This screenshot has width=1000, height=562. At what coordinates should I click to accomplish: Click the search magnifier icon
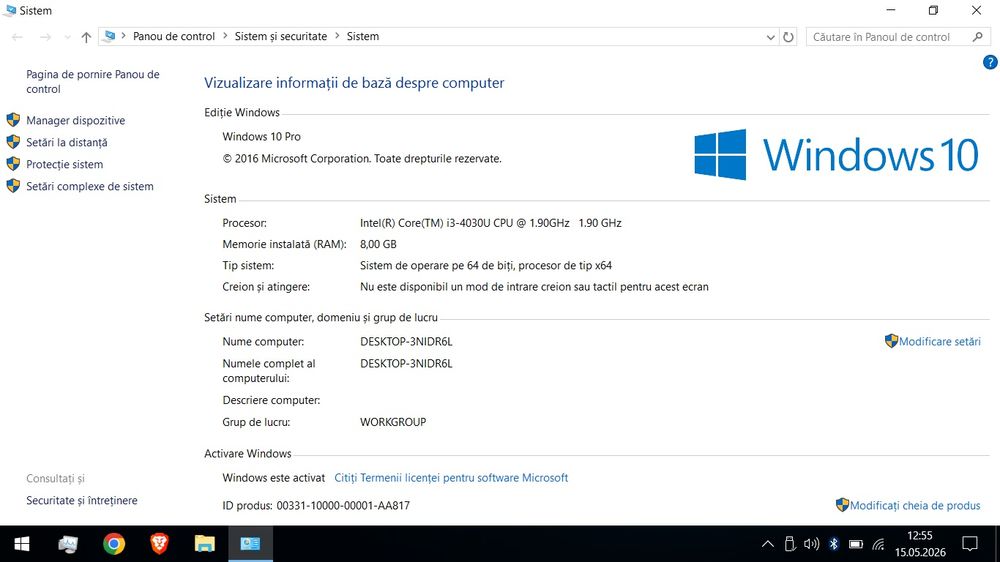(x=977, y=37)
